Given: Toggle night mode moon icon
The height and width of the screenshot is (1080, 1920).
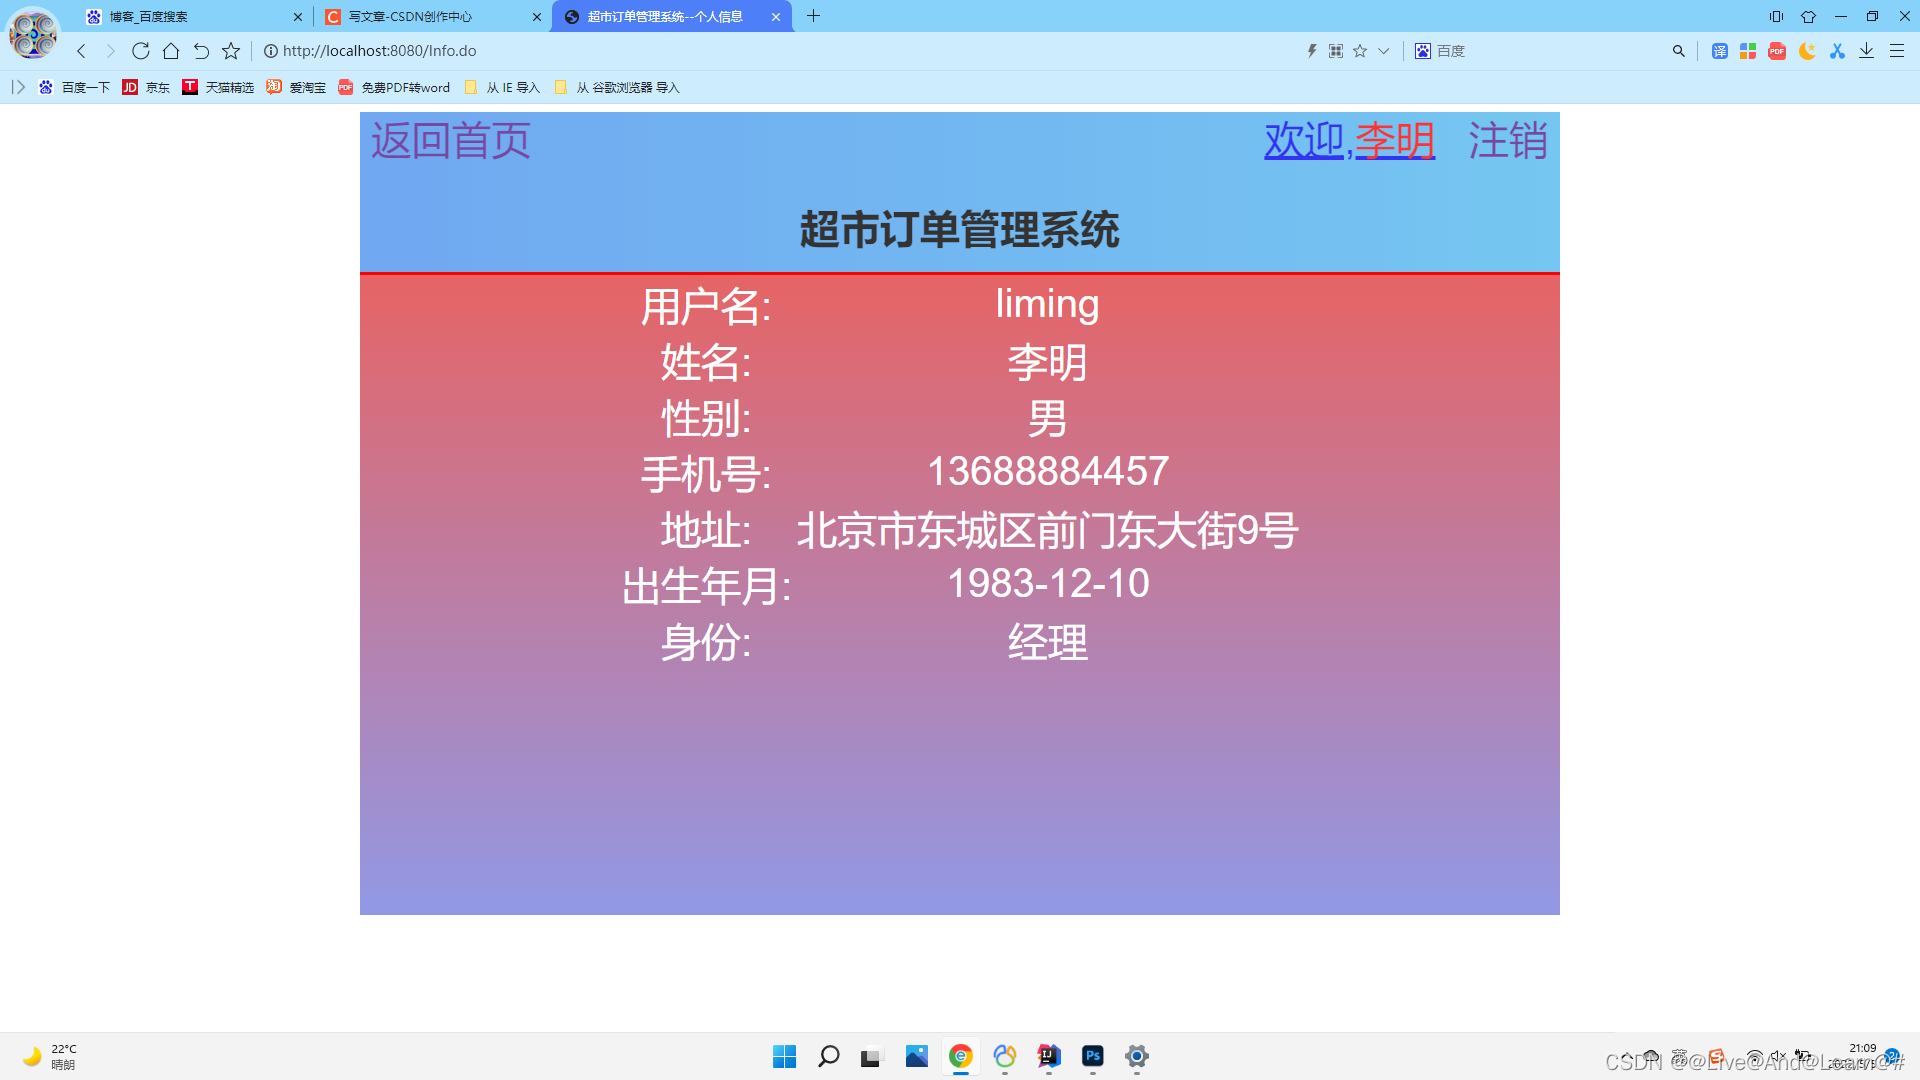Looking at the screenshot, I should 1807,51.
